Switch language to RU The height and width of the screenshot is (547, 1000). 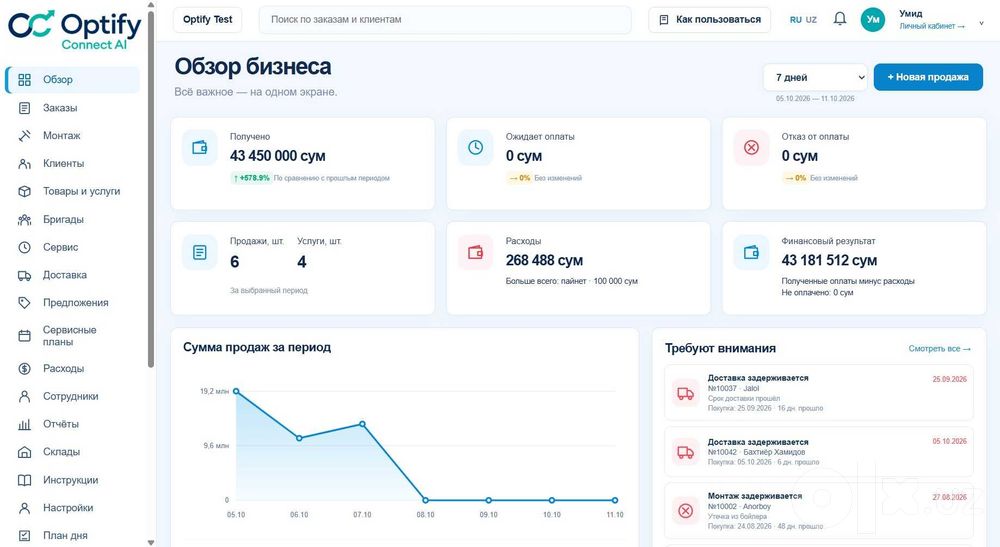795,20
